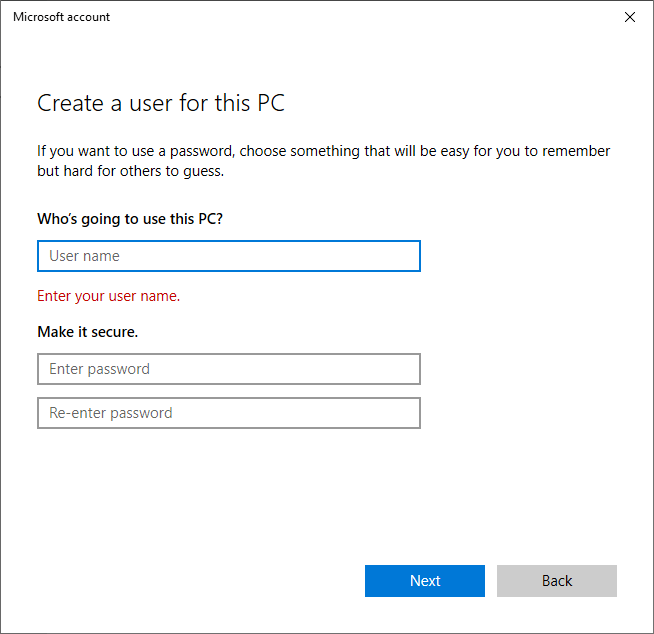
Task: Click the red 'Enter your user name.' error
Action: tap(108, 296)
